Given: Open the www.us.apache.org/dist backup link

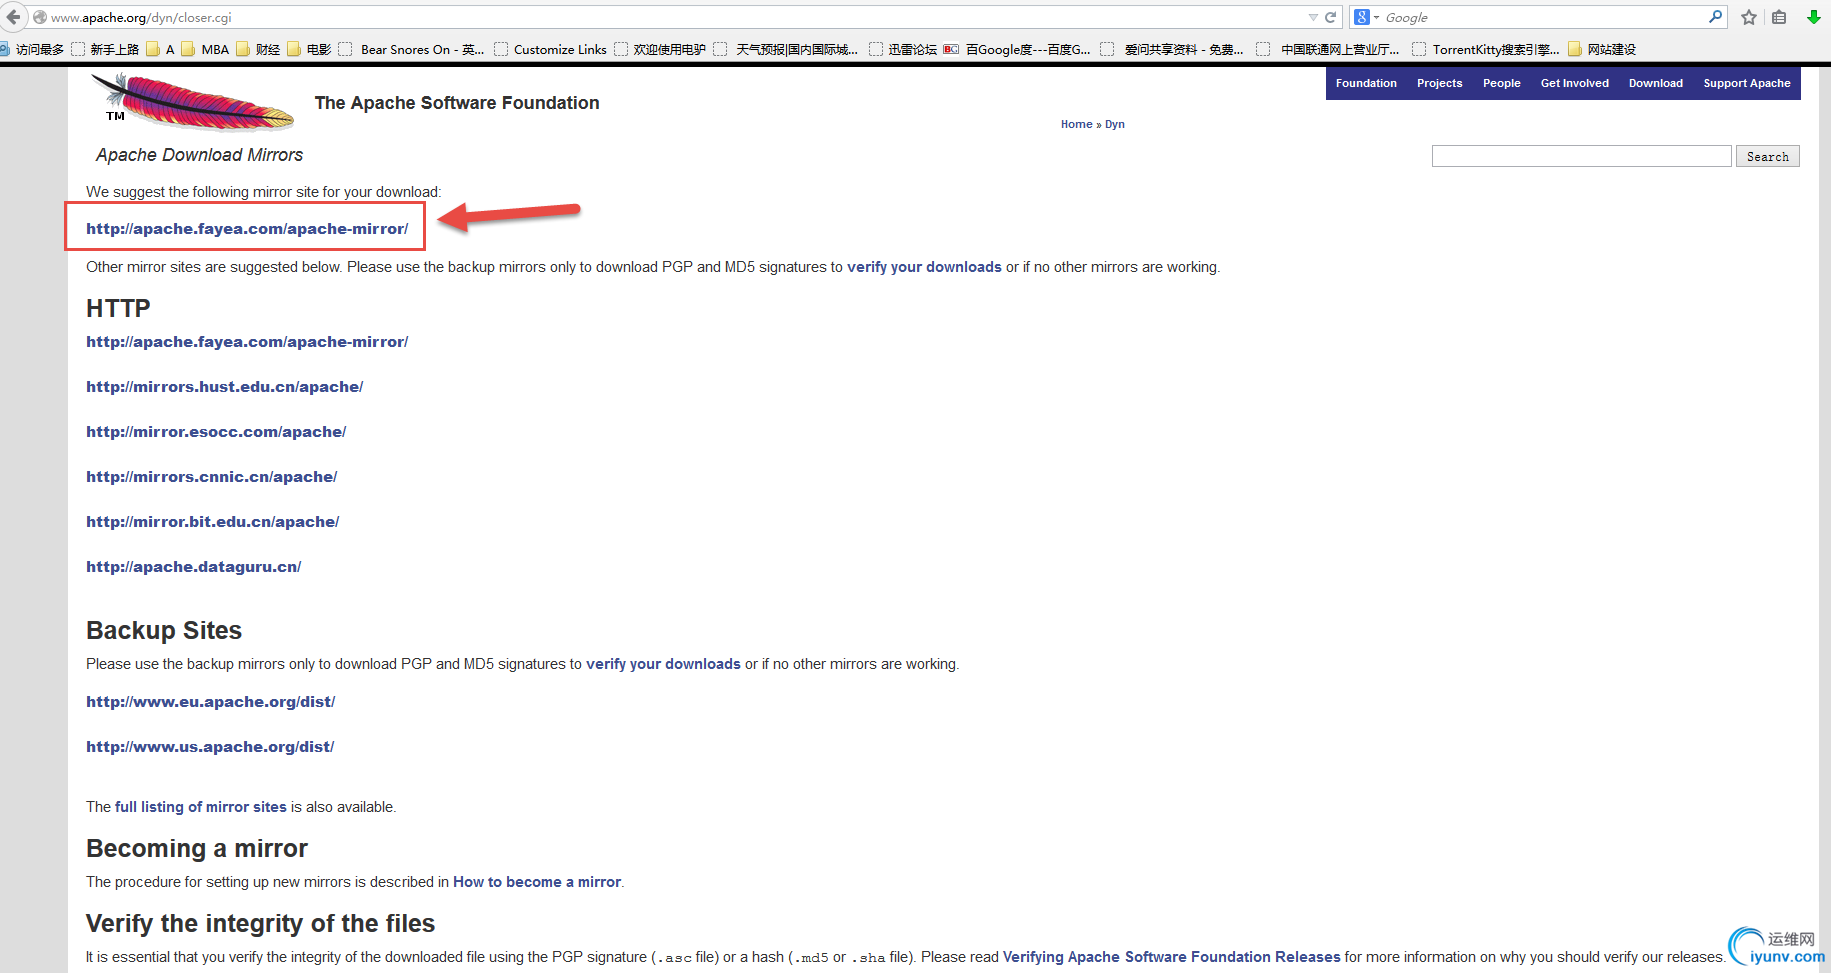Looking at the screenshot, I should pyautogui.click(x=210, y=746).
